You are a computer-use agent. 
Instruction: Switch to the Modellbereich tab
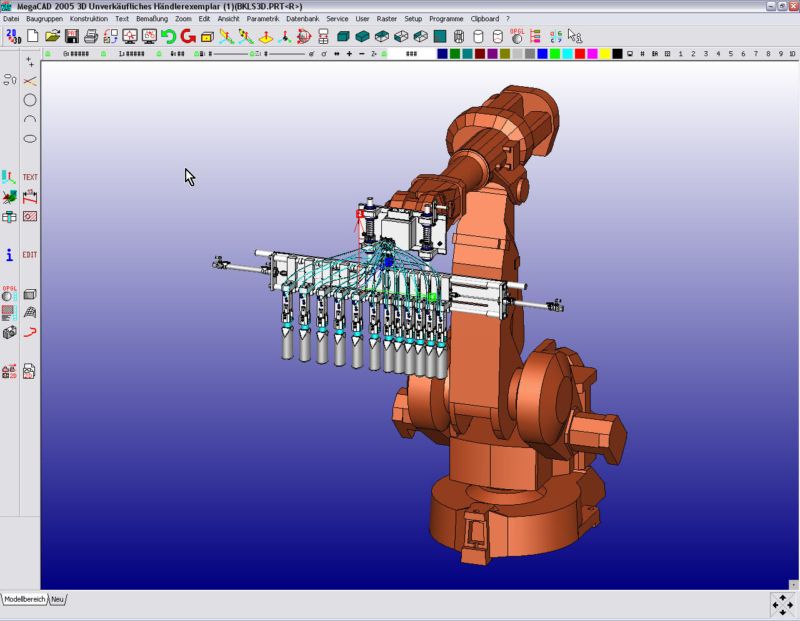(24, 599)
